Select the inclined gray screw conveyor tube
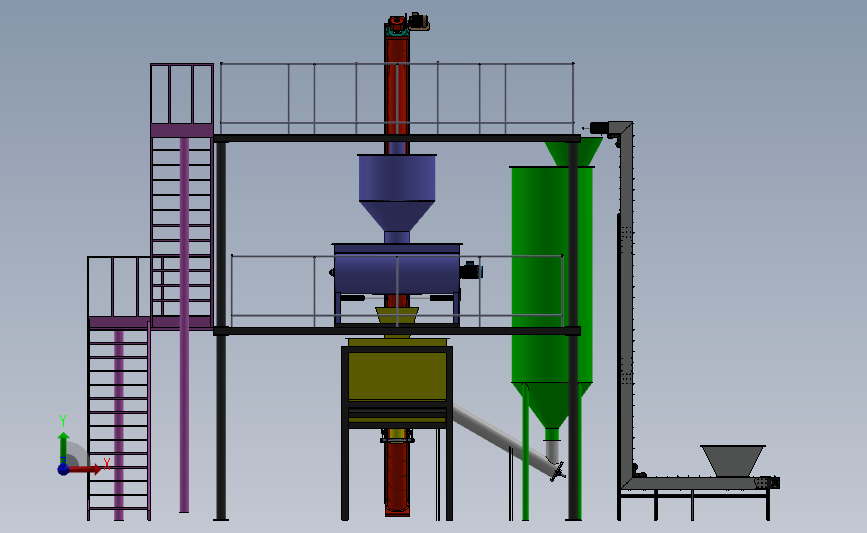Viewport: 867px width, 533px height. (x=506, y=440)
